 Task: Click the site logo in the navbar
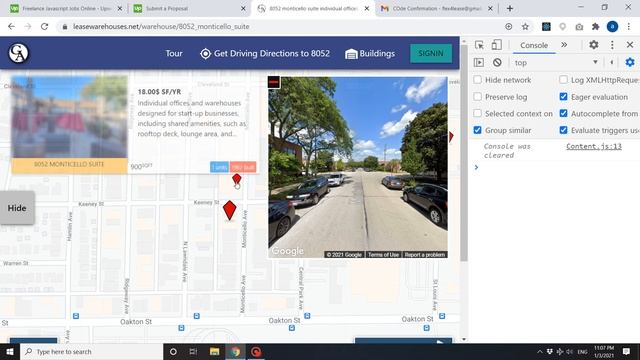click(18, 53)
